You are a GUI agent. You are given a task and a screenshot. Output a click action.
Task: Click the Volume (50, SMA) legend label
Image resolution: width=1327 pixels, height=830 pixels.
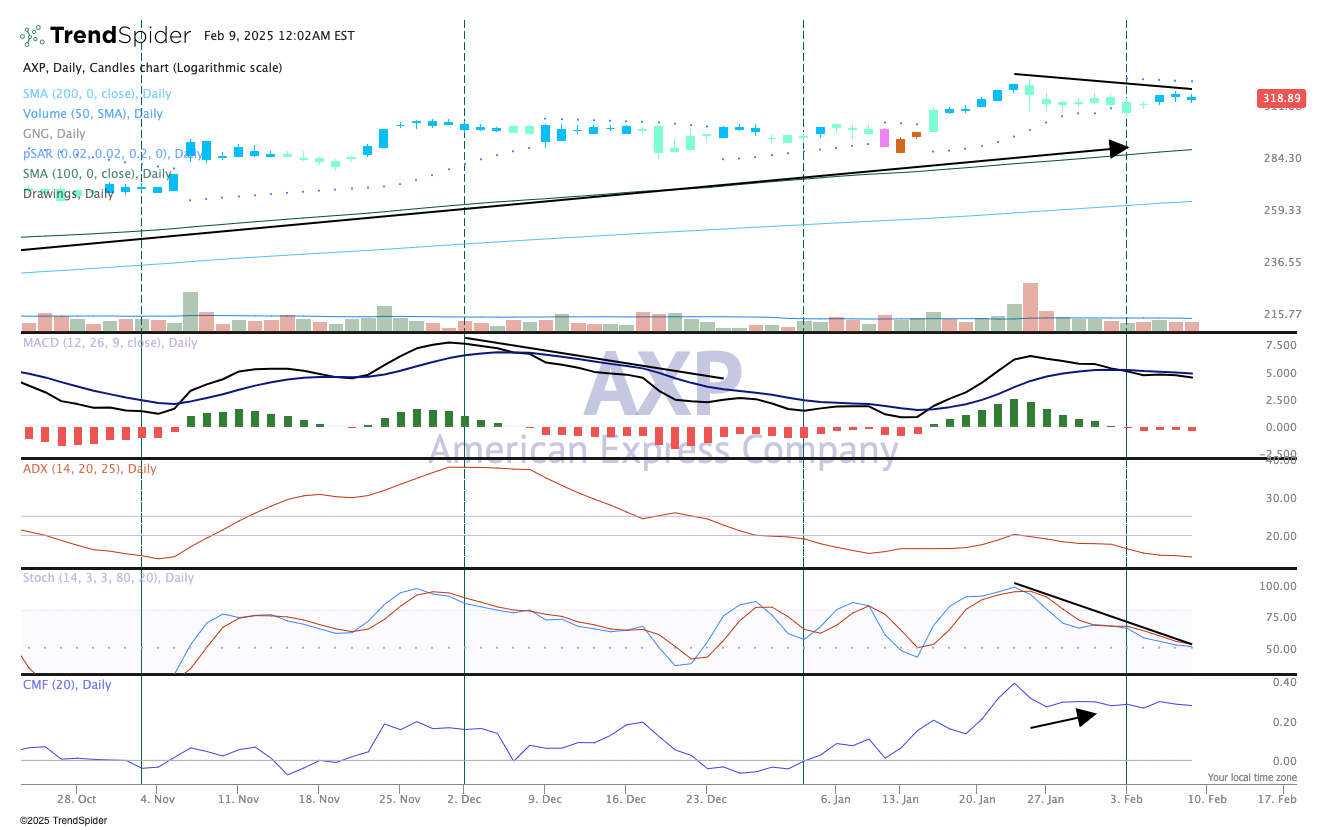click(x=93, y=113)
